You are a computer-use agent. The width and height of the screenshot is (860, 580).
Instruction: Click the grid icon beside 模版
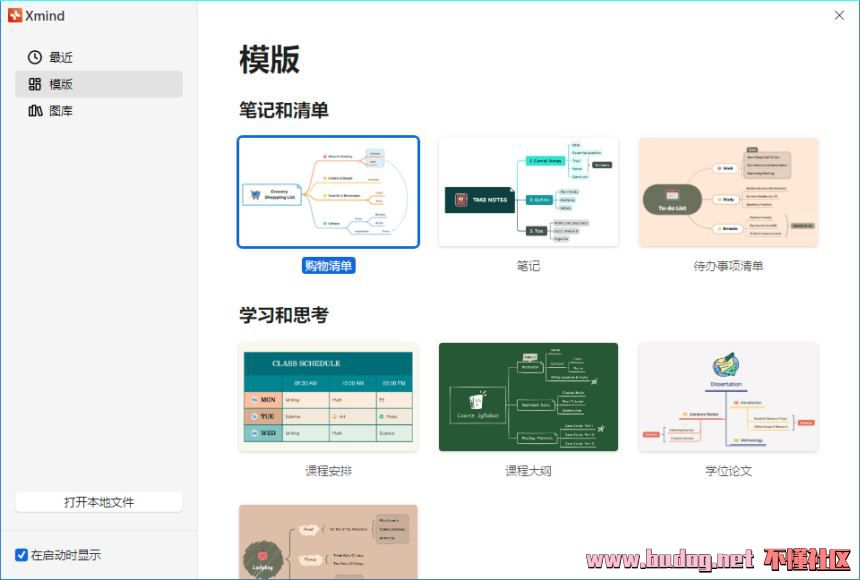(35, 84)
